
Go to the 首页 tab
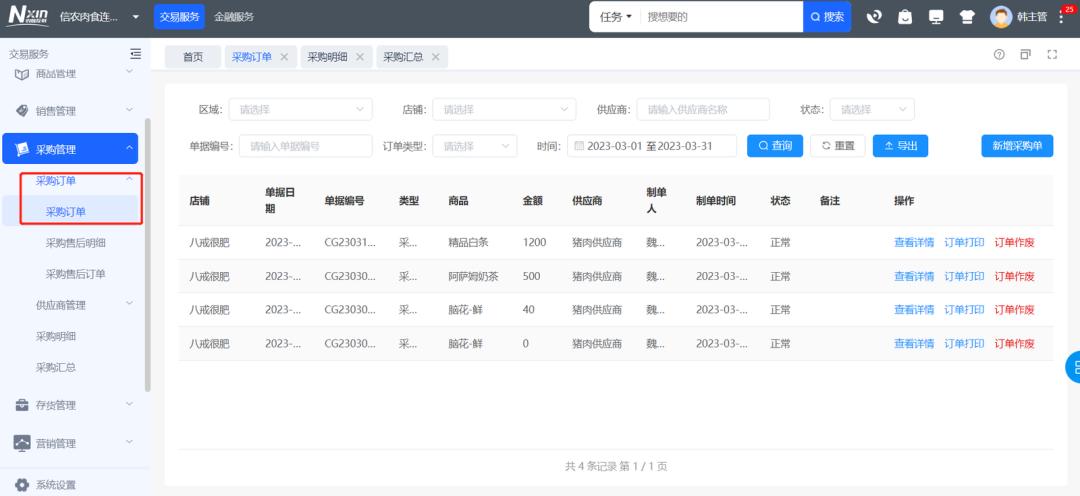click(193, 57)
